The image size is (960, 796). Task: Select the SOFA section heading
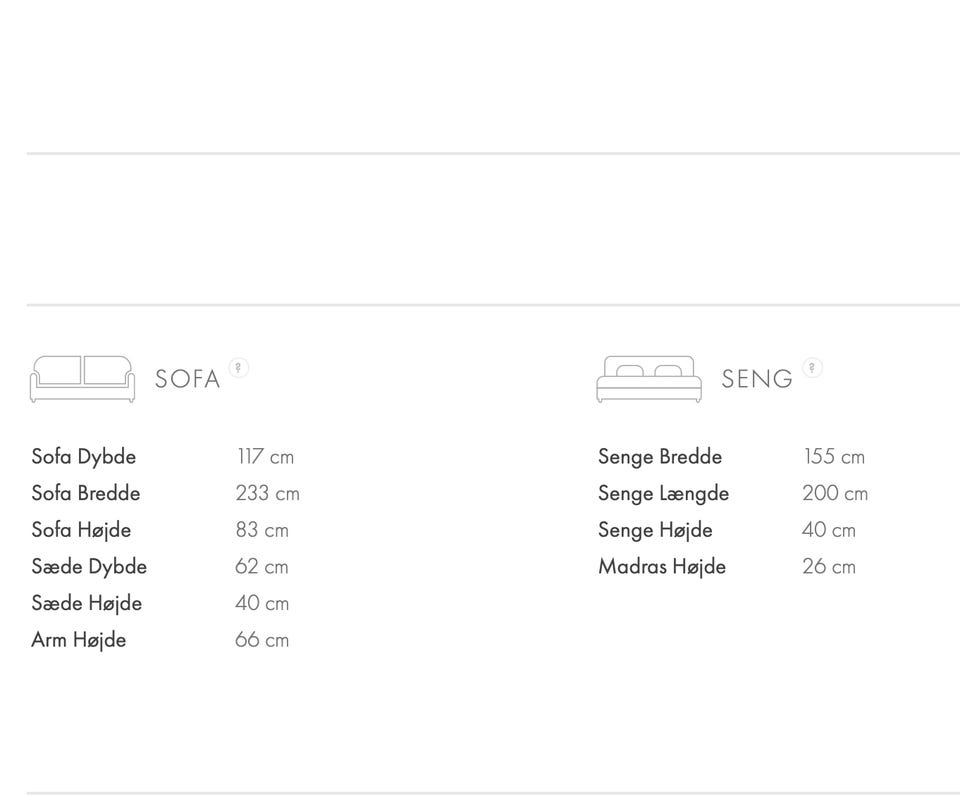187,379
